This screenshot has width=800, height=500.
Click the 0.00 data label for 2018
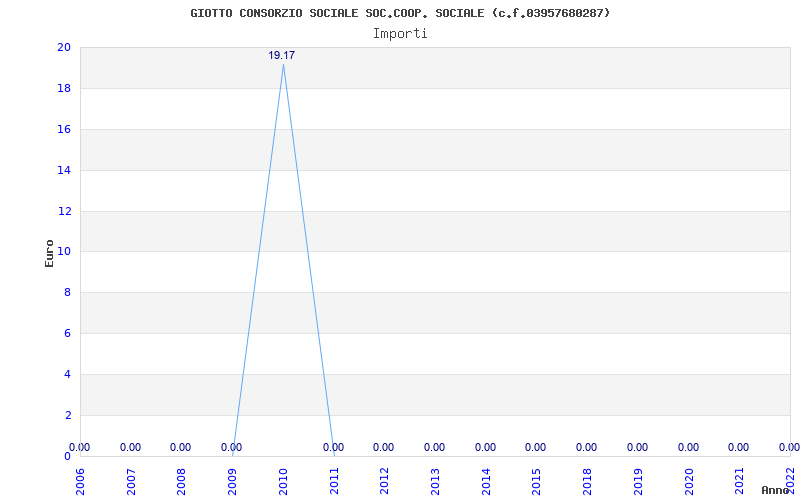(x=587, y=447)
